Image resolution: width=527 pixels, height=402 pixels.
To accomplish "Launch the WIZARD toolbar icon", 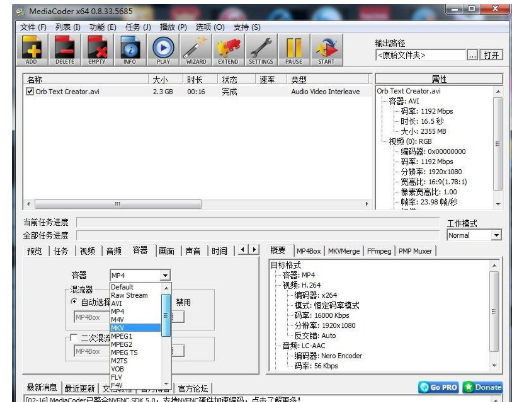I will 196,50.
